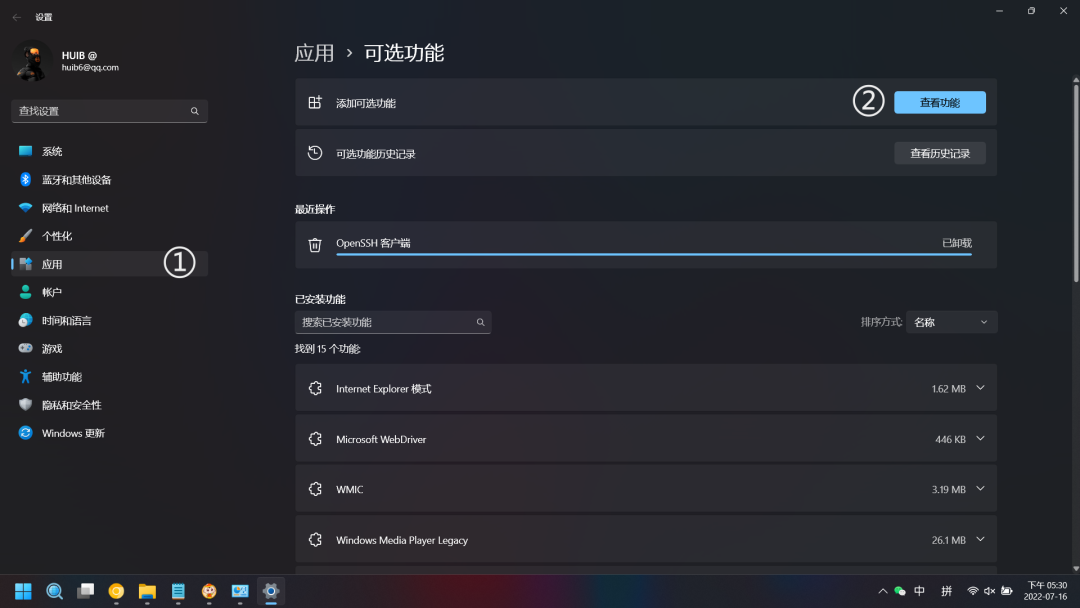The image size is (1080, 608).
Task: Click the 1.62 MB size text
Action: pyautogui.click(x=948, y=389)
